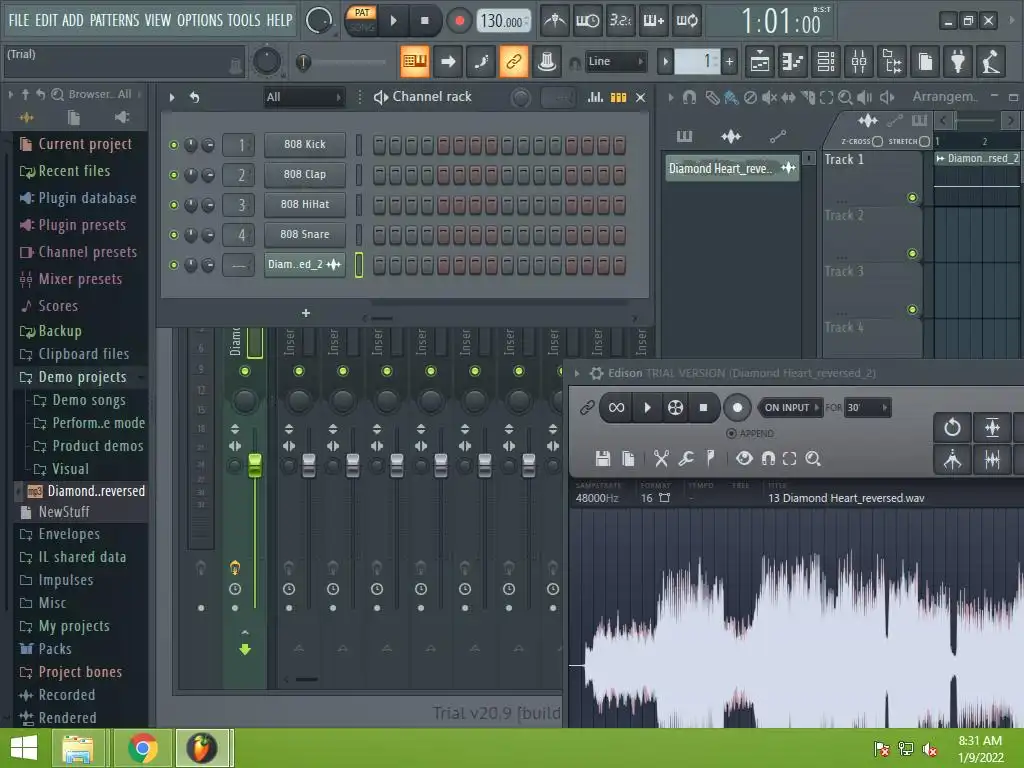Select Edison's scissors cut tool
The width and height of the screenshot is (1024, 768).
[661, 458]
